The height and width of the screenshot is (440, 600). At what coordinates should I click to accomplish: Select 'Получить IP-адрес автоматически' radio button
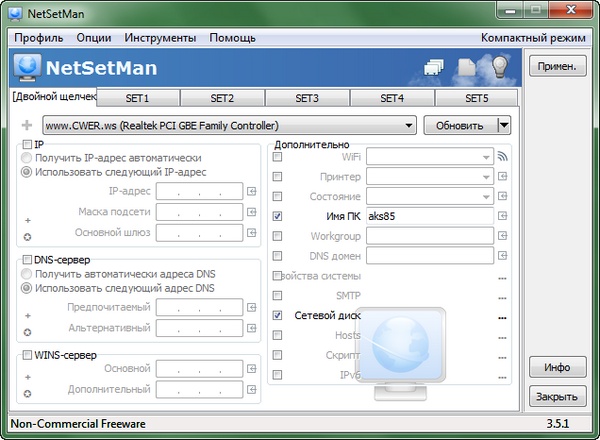pyautogui.click(x=27, y=158)
